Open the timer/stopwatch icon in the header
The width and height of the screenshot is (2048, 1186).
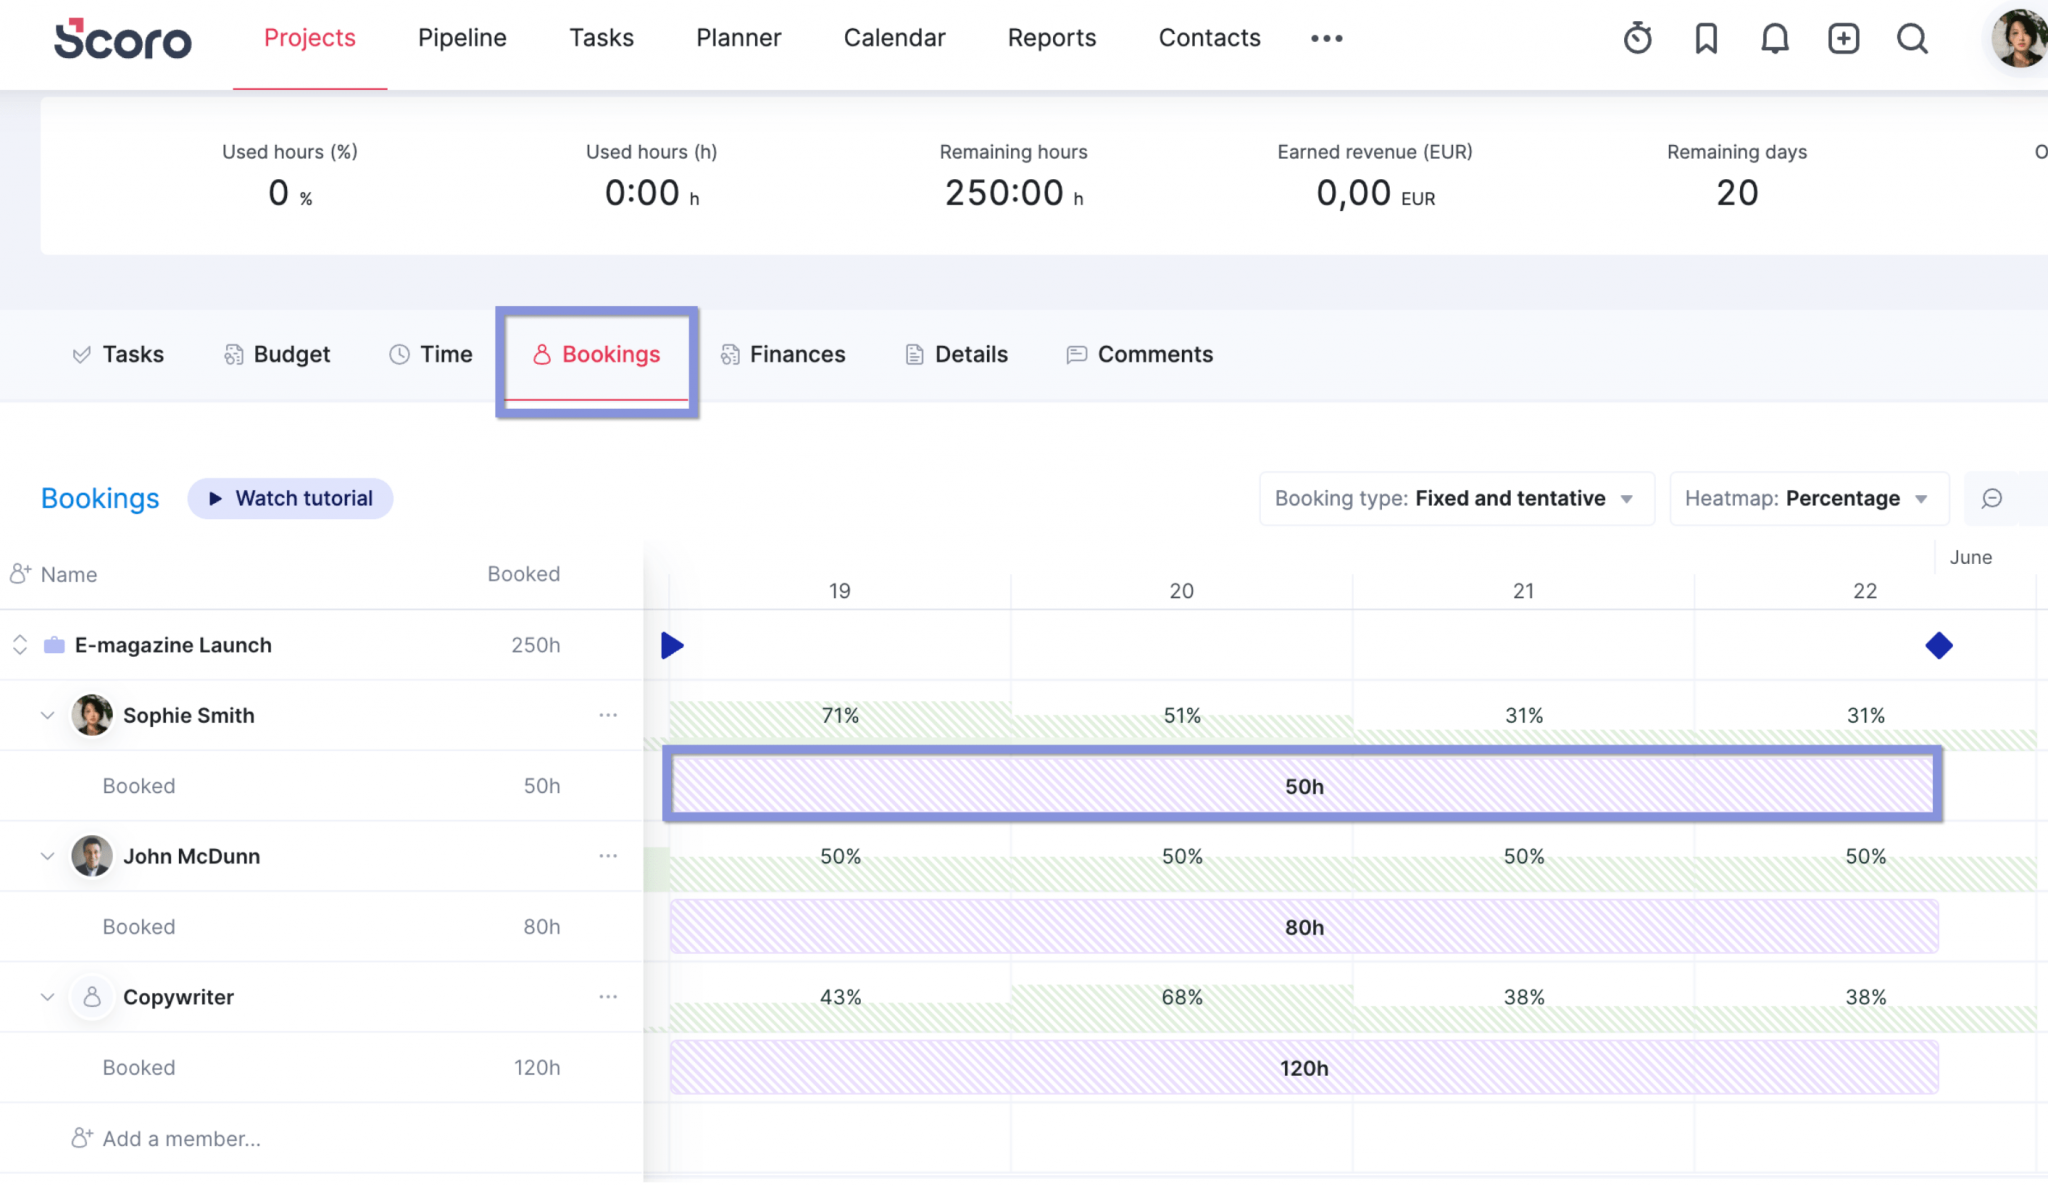tap(1637, 38)
